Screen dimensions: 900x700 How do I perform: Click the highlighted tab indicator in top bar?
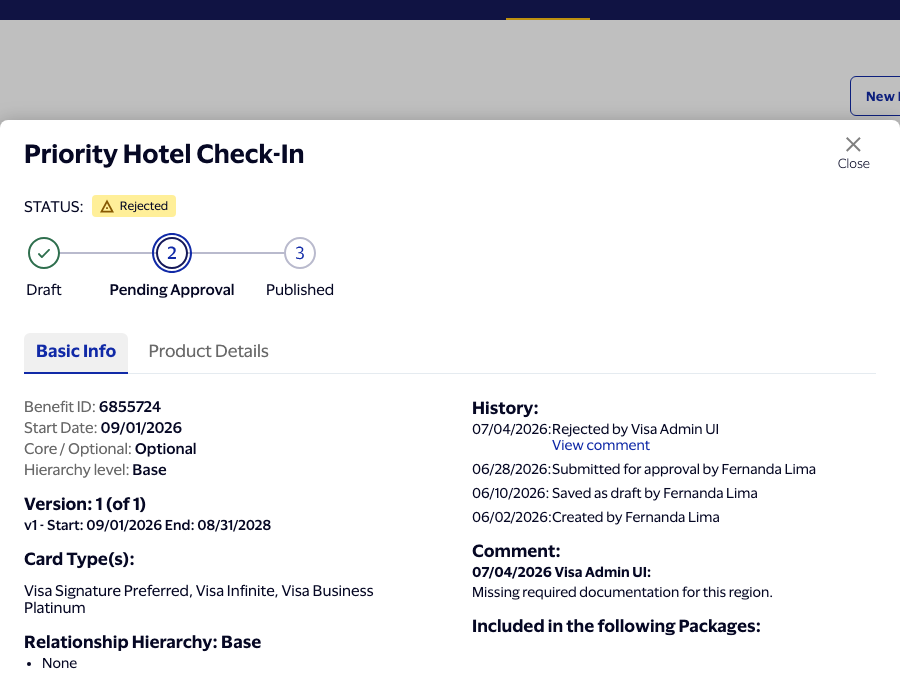(x=548, y=19)
